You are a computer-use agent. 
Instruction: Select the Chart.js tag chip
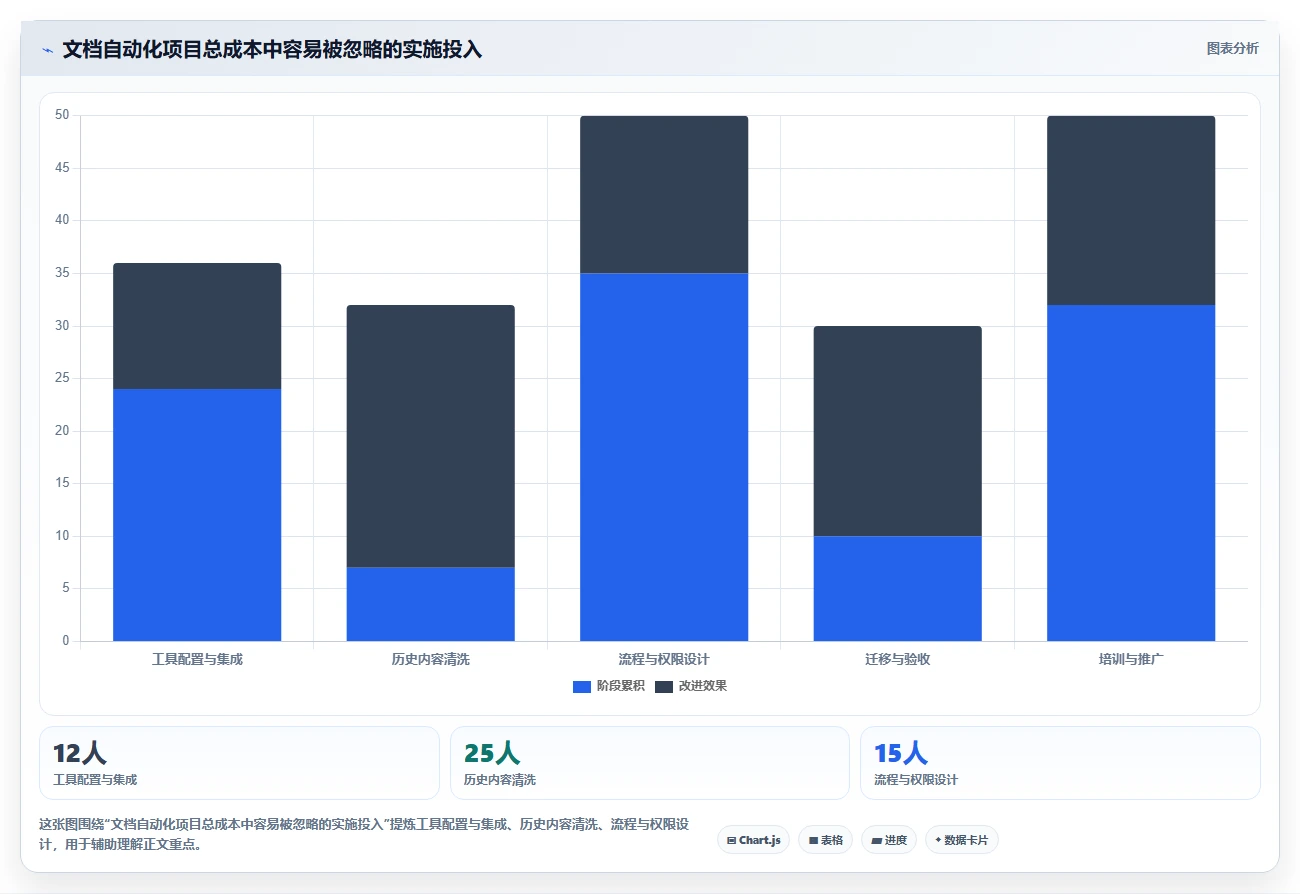pos(753,840)
